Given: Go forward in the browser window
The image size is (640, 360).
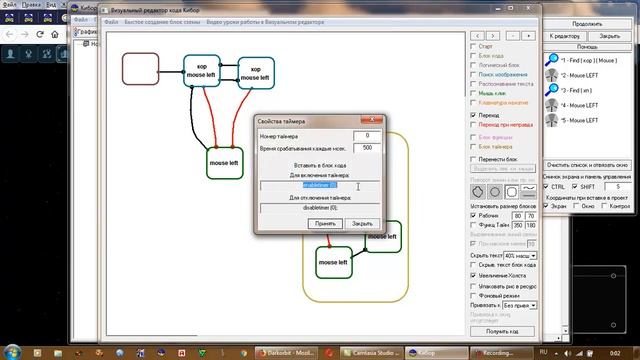Looking at the screenshot, I should coord(25,34).
